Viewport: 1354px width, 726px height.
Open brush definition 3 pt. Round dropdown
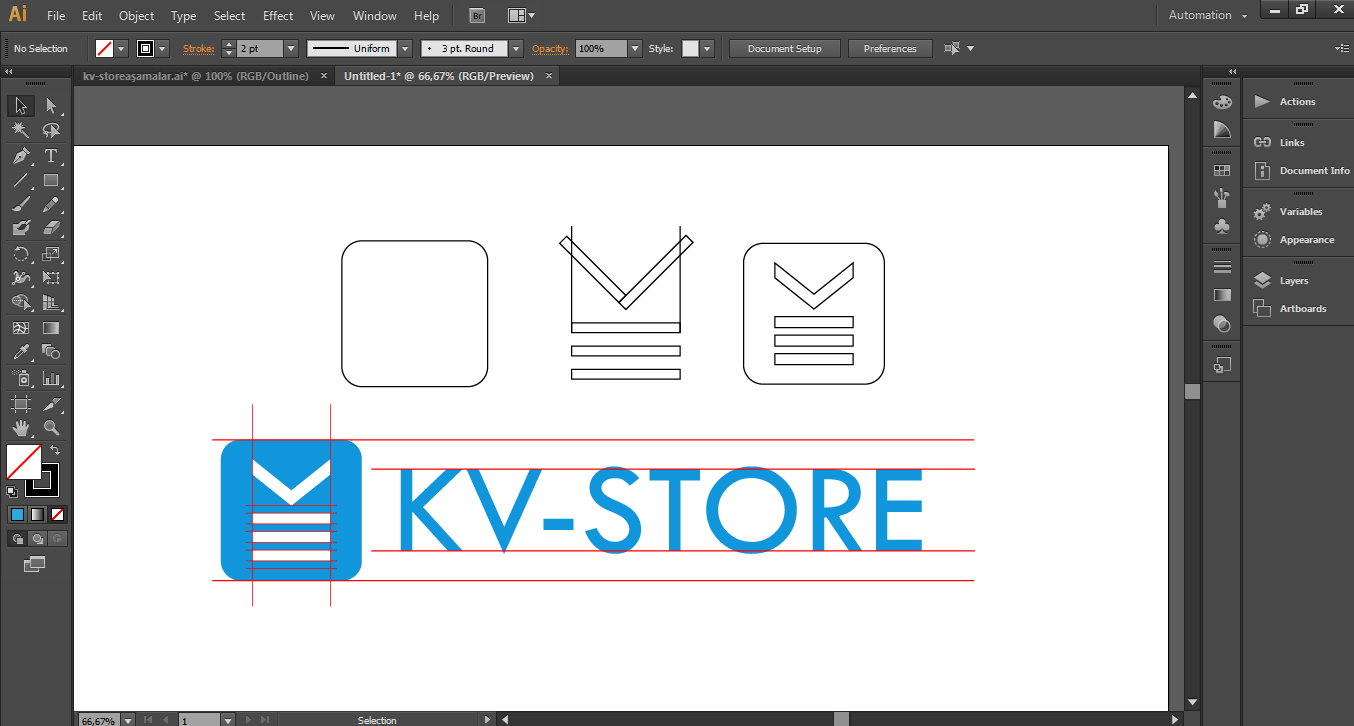516,48
